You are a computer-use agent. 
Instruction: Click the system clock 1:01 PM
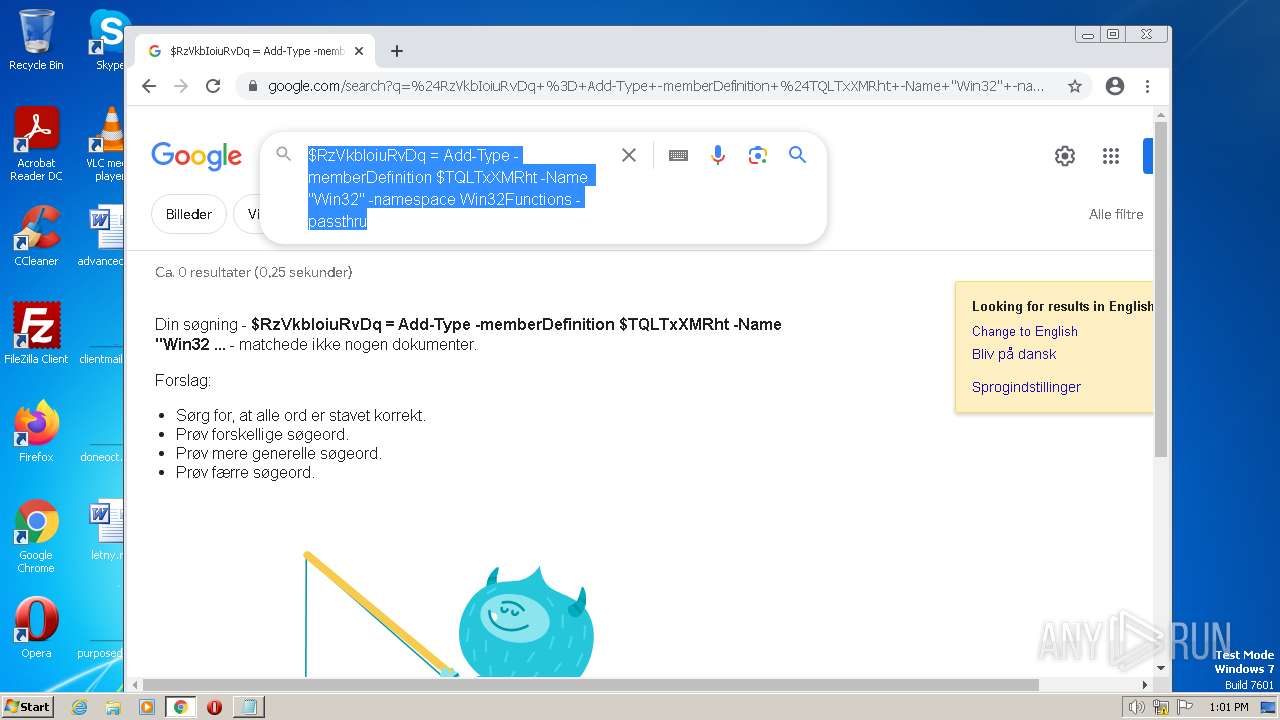click(x=1229, y=707)
